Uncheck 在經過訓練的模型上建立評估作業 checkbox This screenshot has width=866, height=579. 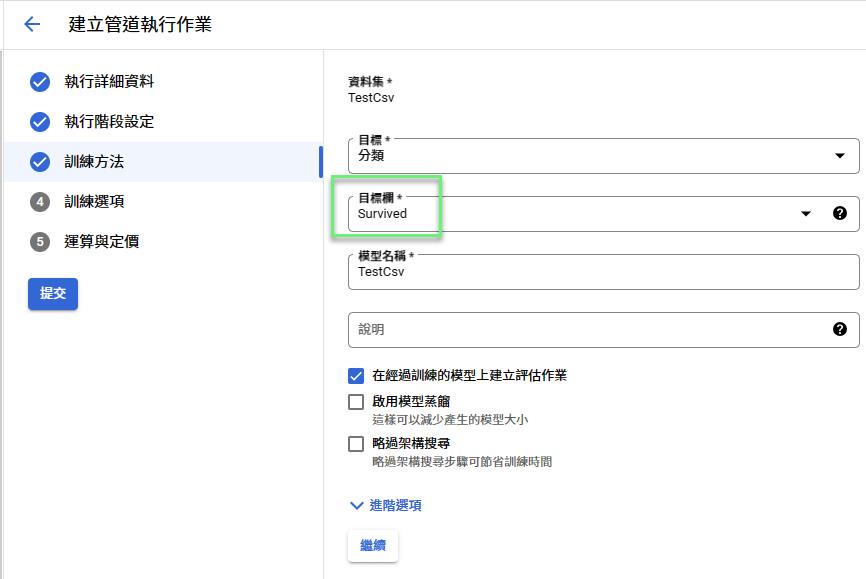(x=356, y=376)
